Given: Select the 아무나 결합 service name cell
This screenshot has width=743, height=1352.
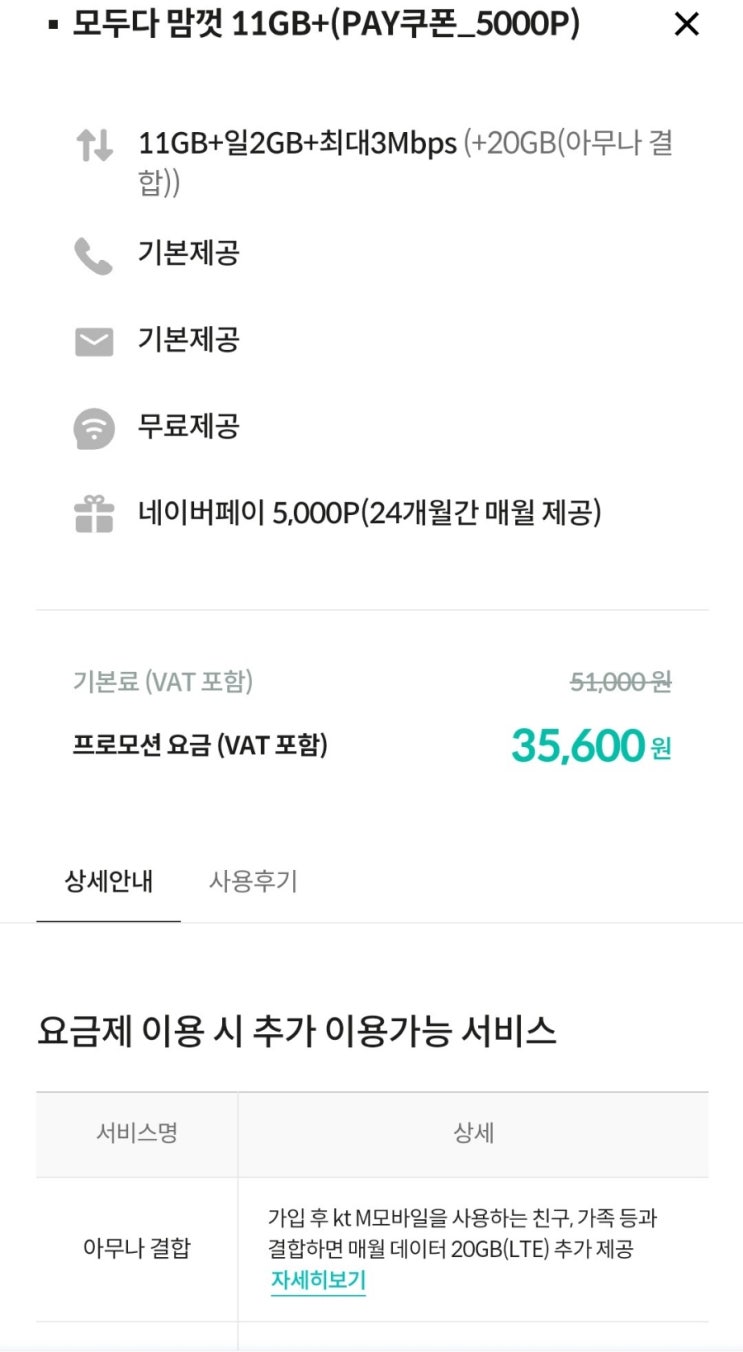Looking at the screenshot, I should (x=137, y=1248).
